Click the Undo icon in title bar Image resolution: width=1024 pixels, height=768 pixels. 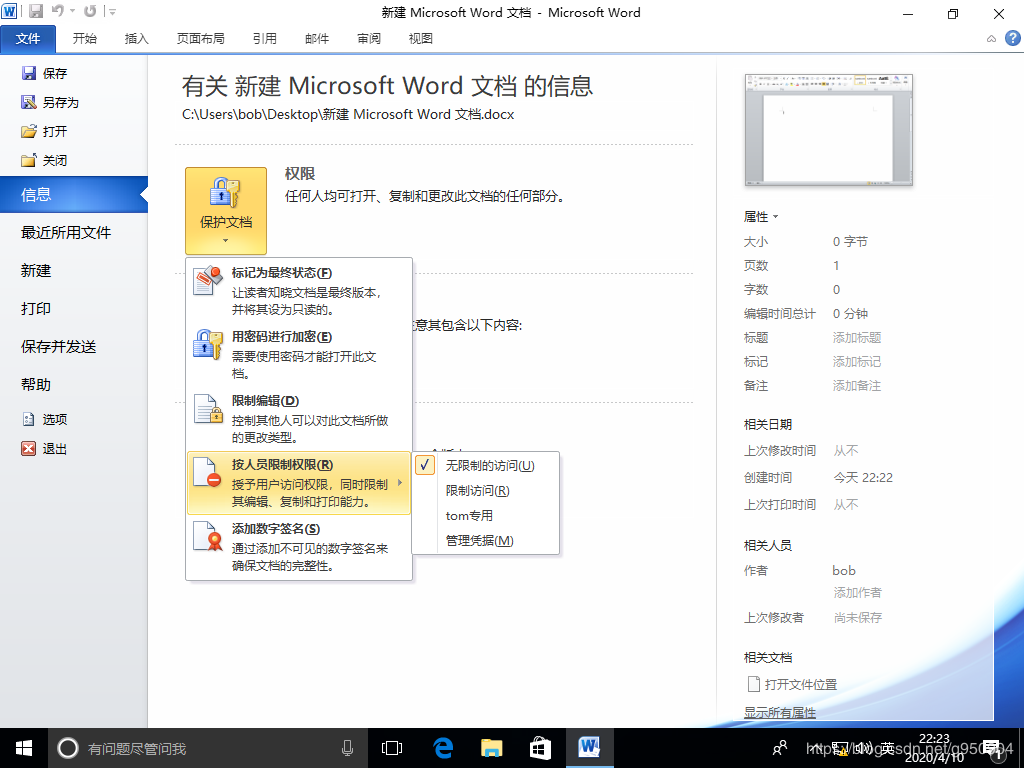click(58, 11)
